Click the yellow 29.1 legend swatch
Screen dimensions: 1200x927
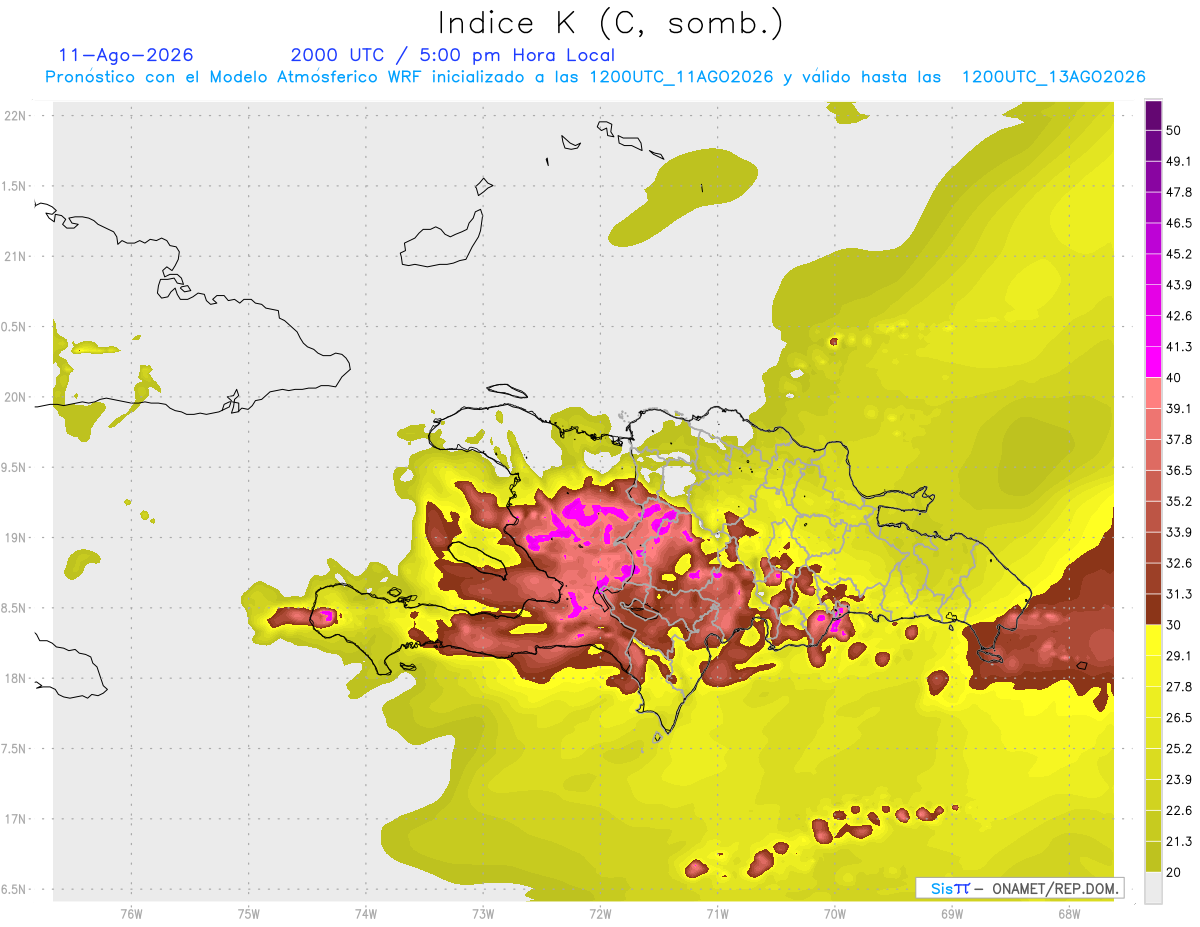pyautogui.click(x=1153, y=640)
